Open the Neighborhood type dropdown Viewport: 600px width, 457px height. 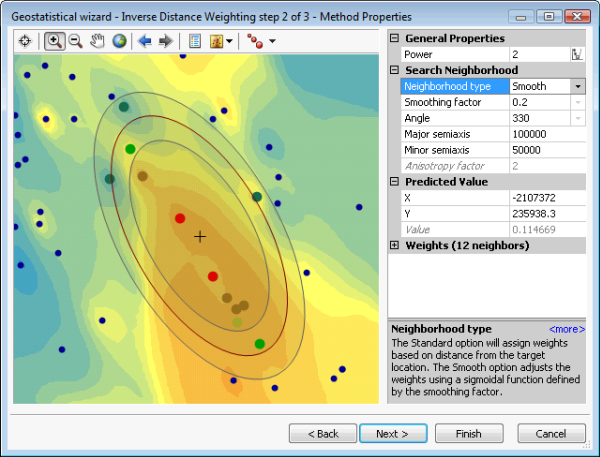[x=577, y=86]
